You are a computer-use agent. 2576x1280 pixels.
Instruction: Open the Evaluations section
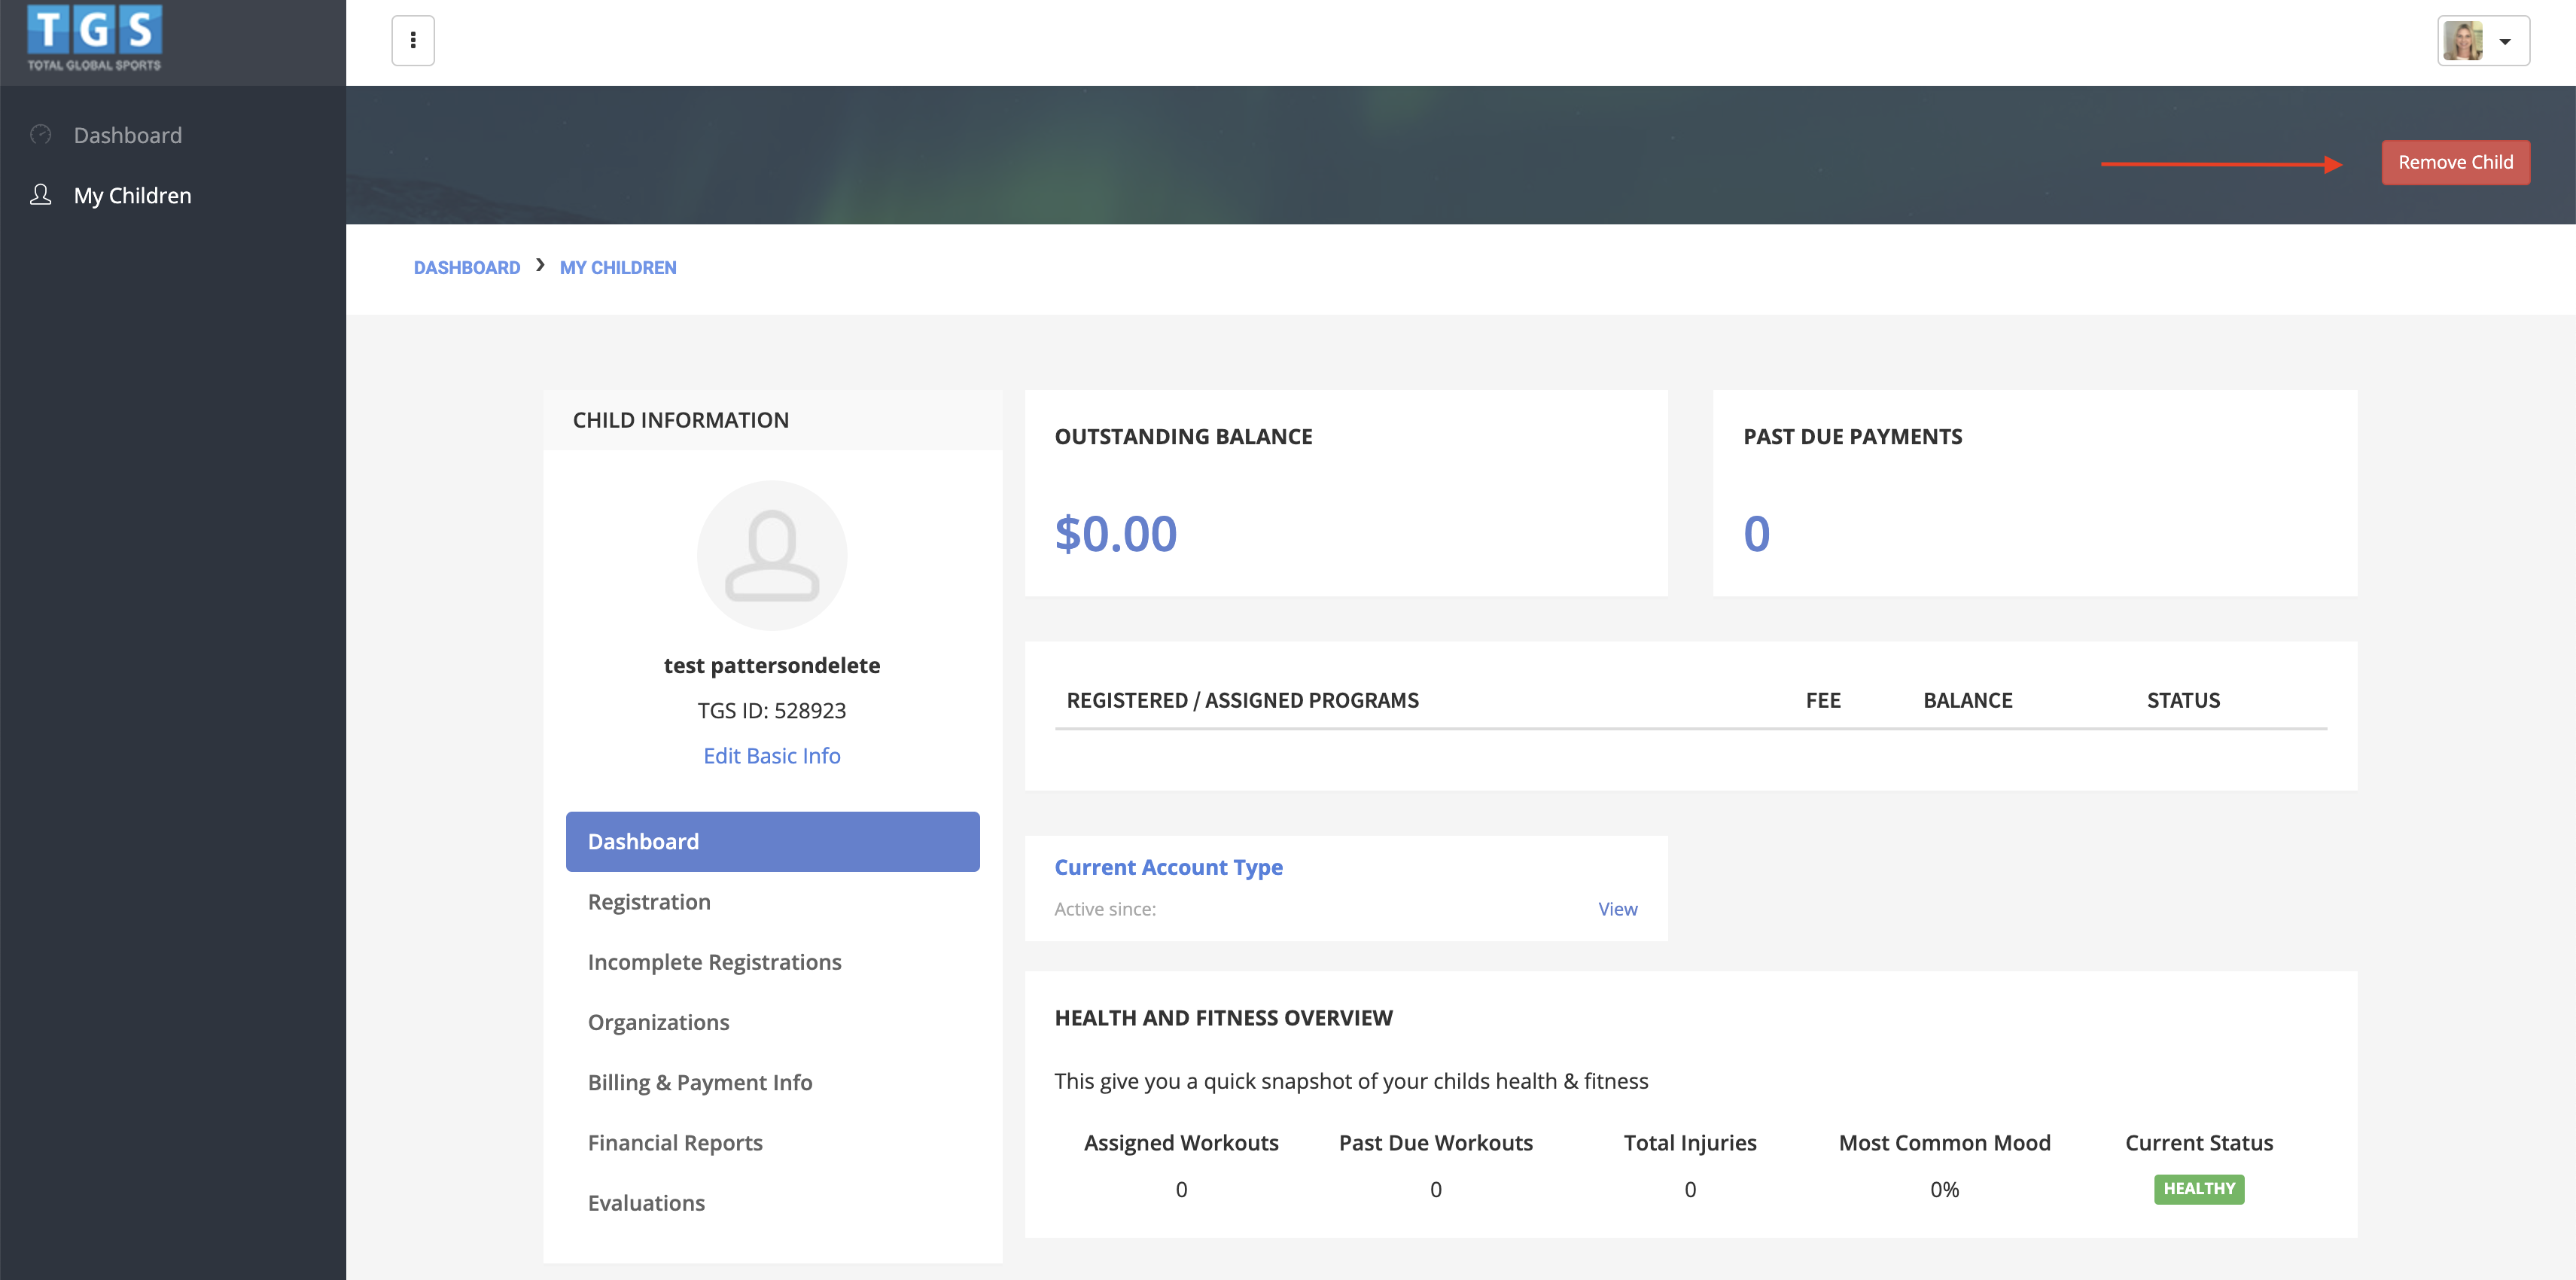(646, 1203)
